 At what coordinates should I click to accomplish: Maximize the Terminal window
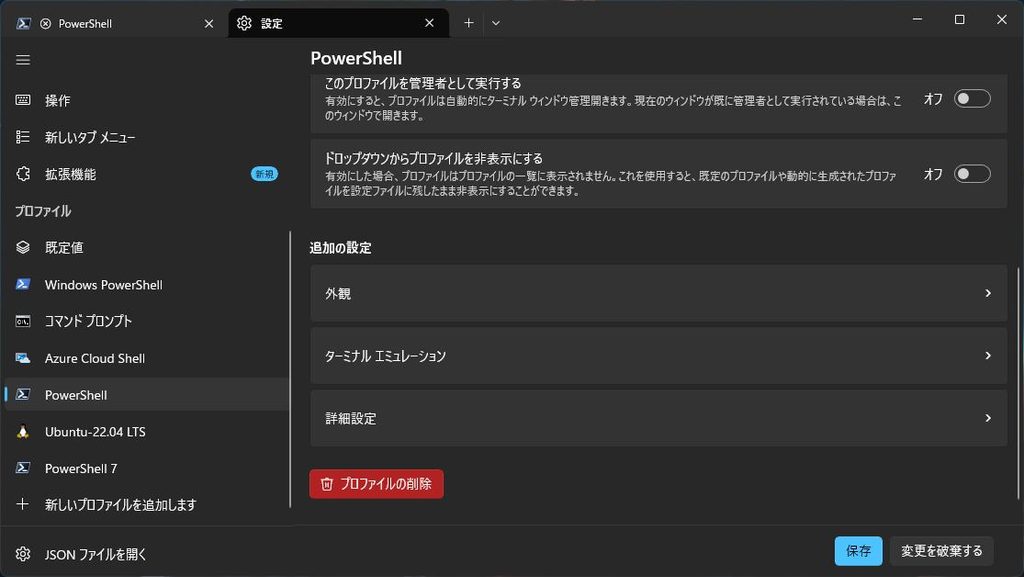pyautogui.click(x=959, y=20)
